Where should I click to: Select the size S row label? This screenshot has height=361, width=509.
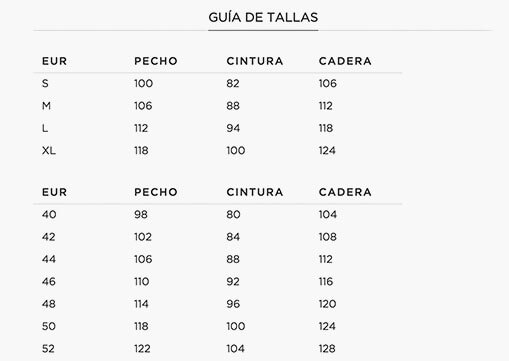pos(45,83)
